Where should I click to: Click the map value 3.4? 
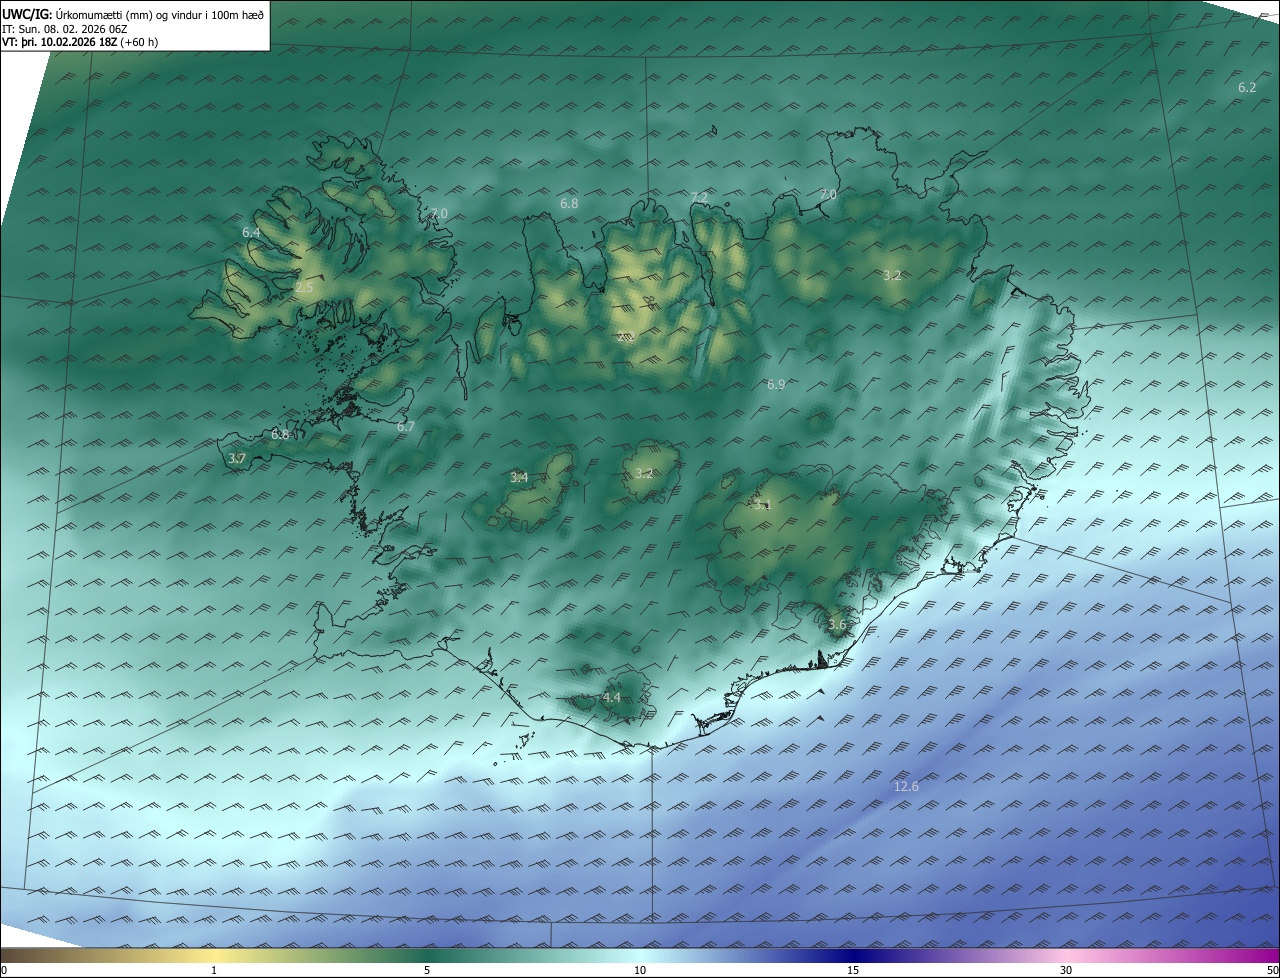519,477
